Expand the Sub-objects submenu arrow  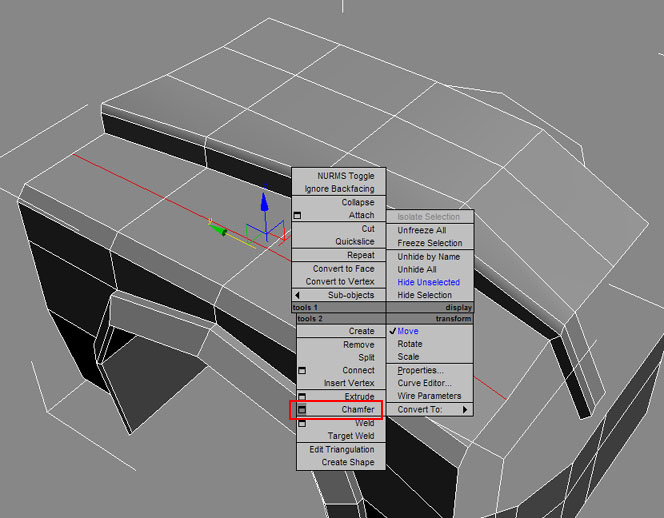pos(297,295)
